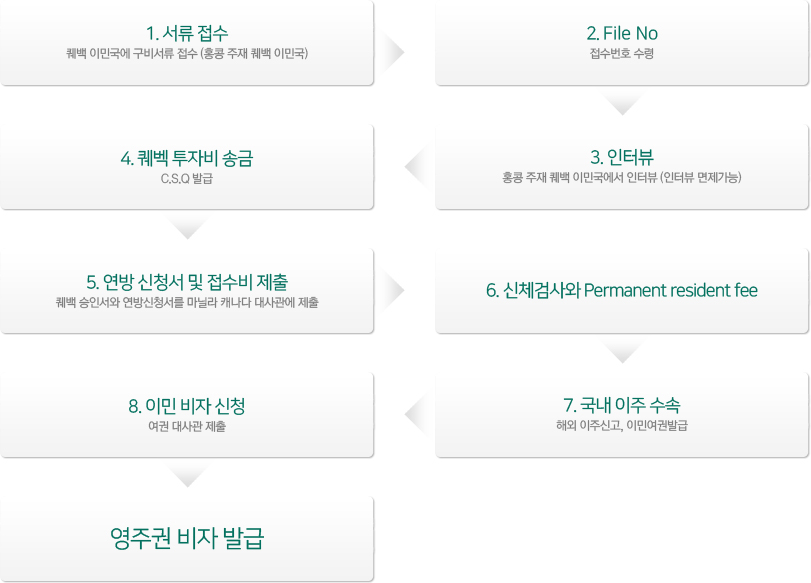Click the down arrow below step 4 box
The height and width of the screenshot is (583, 811).
tap(187, 228)
